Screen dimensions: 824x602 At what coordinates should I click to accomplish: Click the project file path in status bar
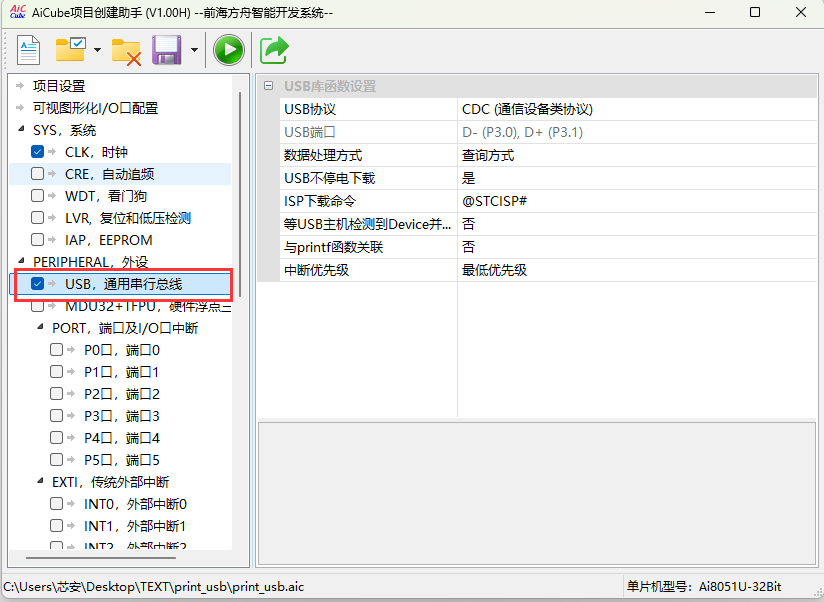coord(153,587)
